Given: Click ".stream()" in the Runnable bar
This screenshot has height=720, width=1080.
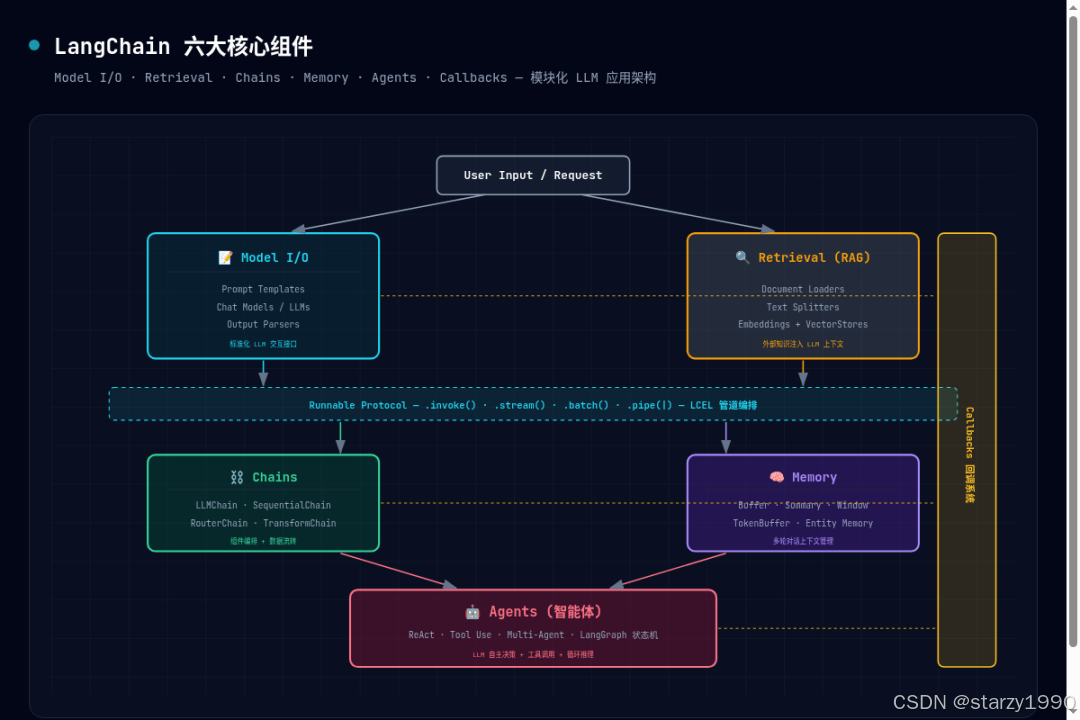Looking at the screenshot, I should click(x=520, y=405).
